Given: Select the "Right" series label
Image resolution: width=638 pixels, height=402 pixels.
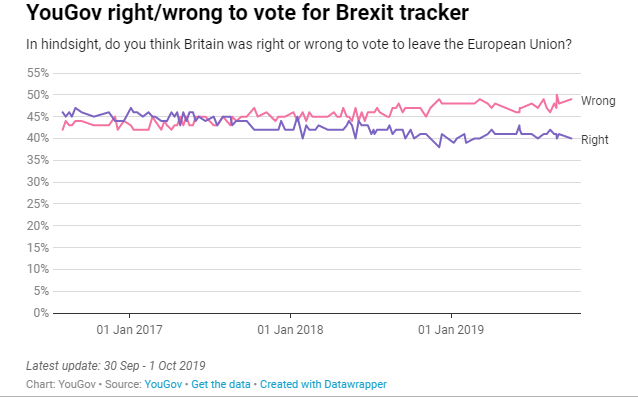Looking at the screenshot, I should click(x=594, y=140).
